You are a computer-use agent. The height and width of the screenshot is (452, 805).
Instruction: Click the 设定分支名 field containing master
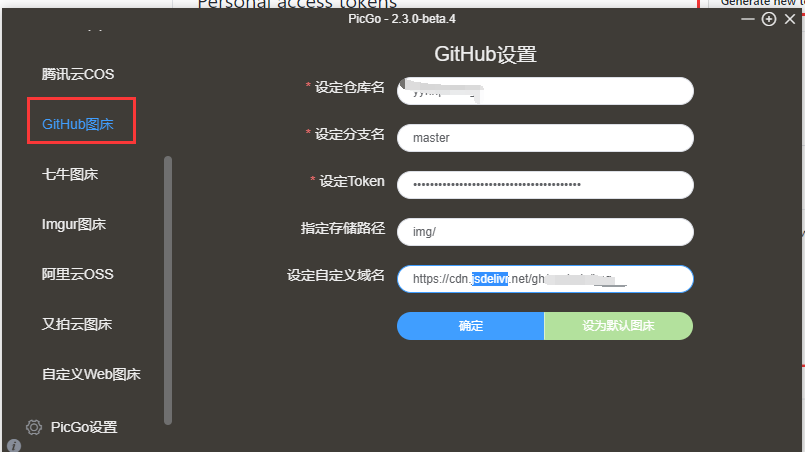click(545, 138)
